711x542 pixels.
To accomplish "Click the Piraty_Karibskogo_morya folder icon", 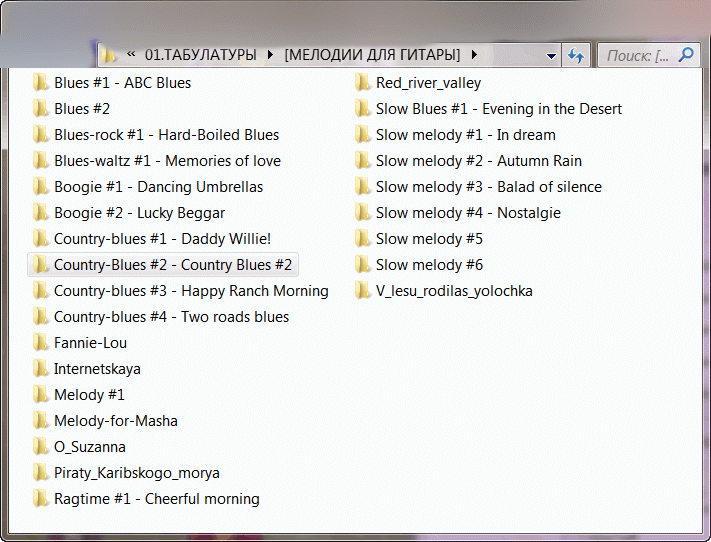I will 40,473.
